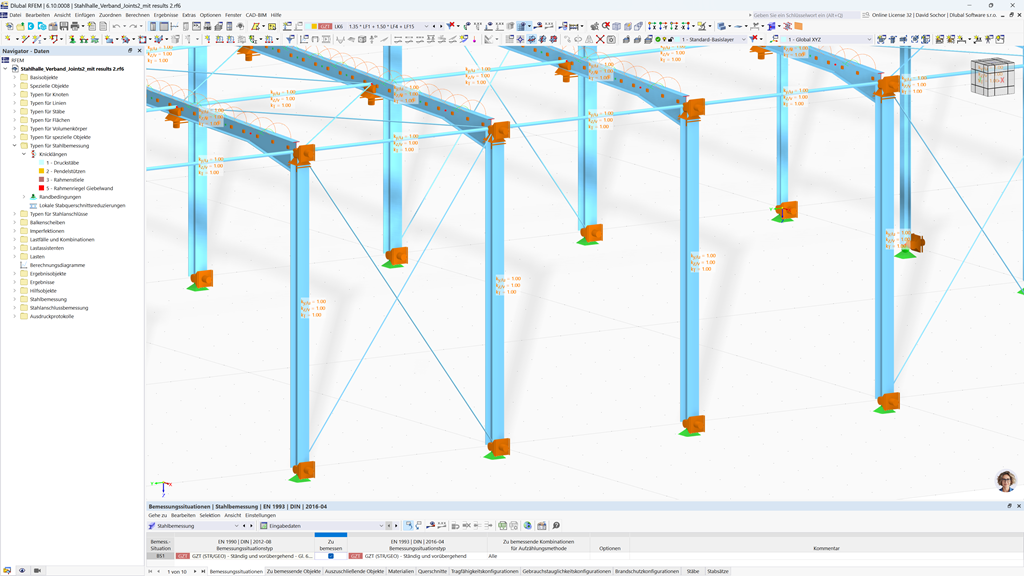Screen dimensions: 1024x576
Task: Select 3 - Rahmenstiele tree item
Action: coord(65,180)
